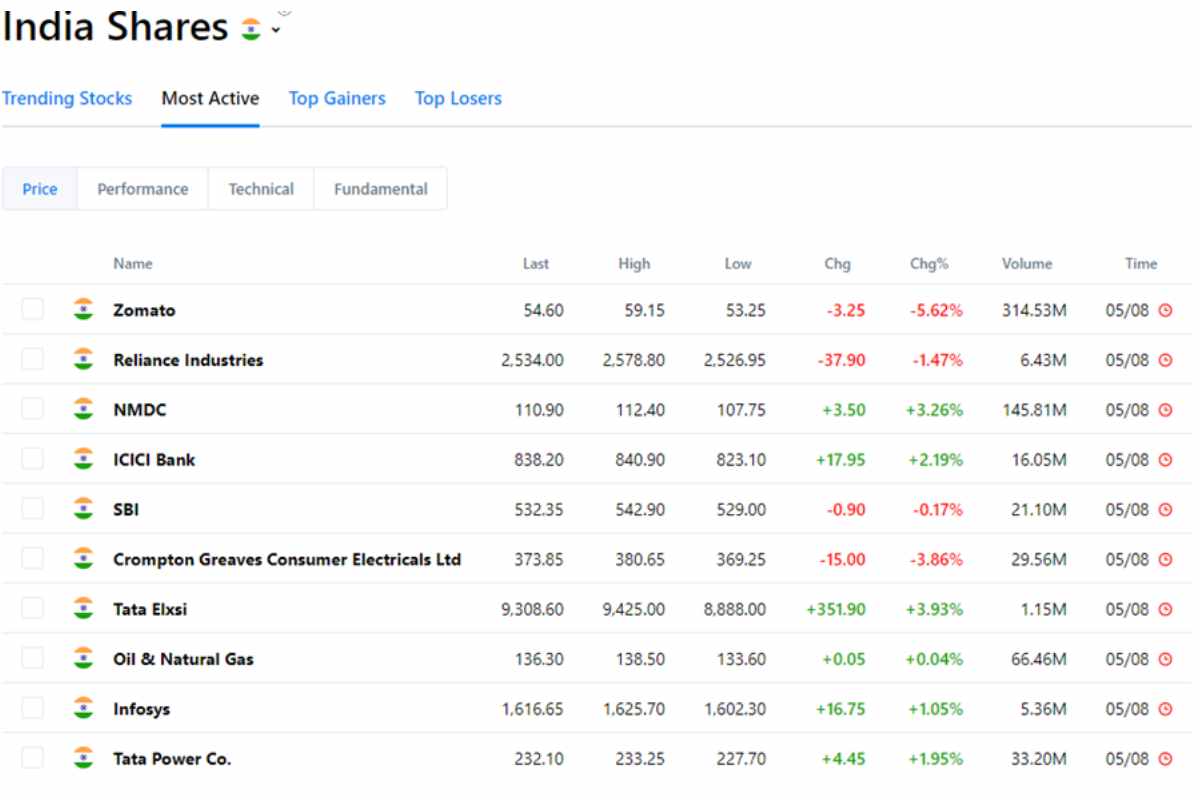1200x800 pixels.
Task: Click the flag icon in SBI row
Action: click(x=83, y=510)
